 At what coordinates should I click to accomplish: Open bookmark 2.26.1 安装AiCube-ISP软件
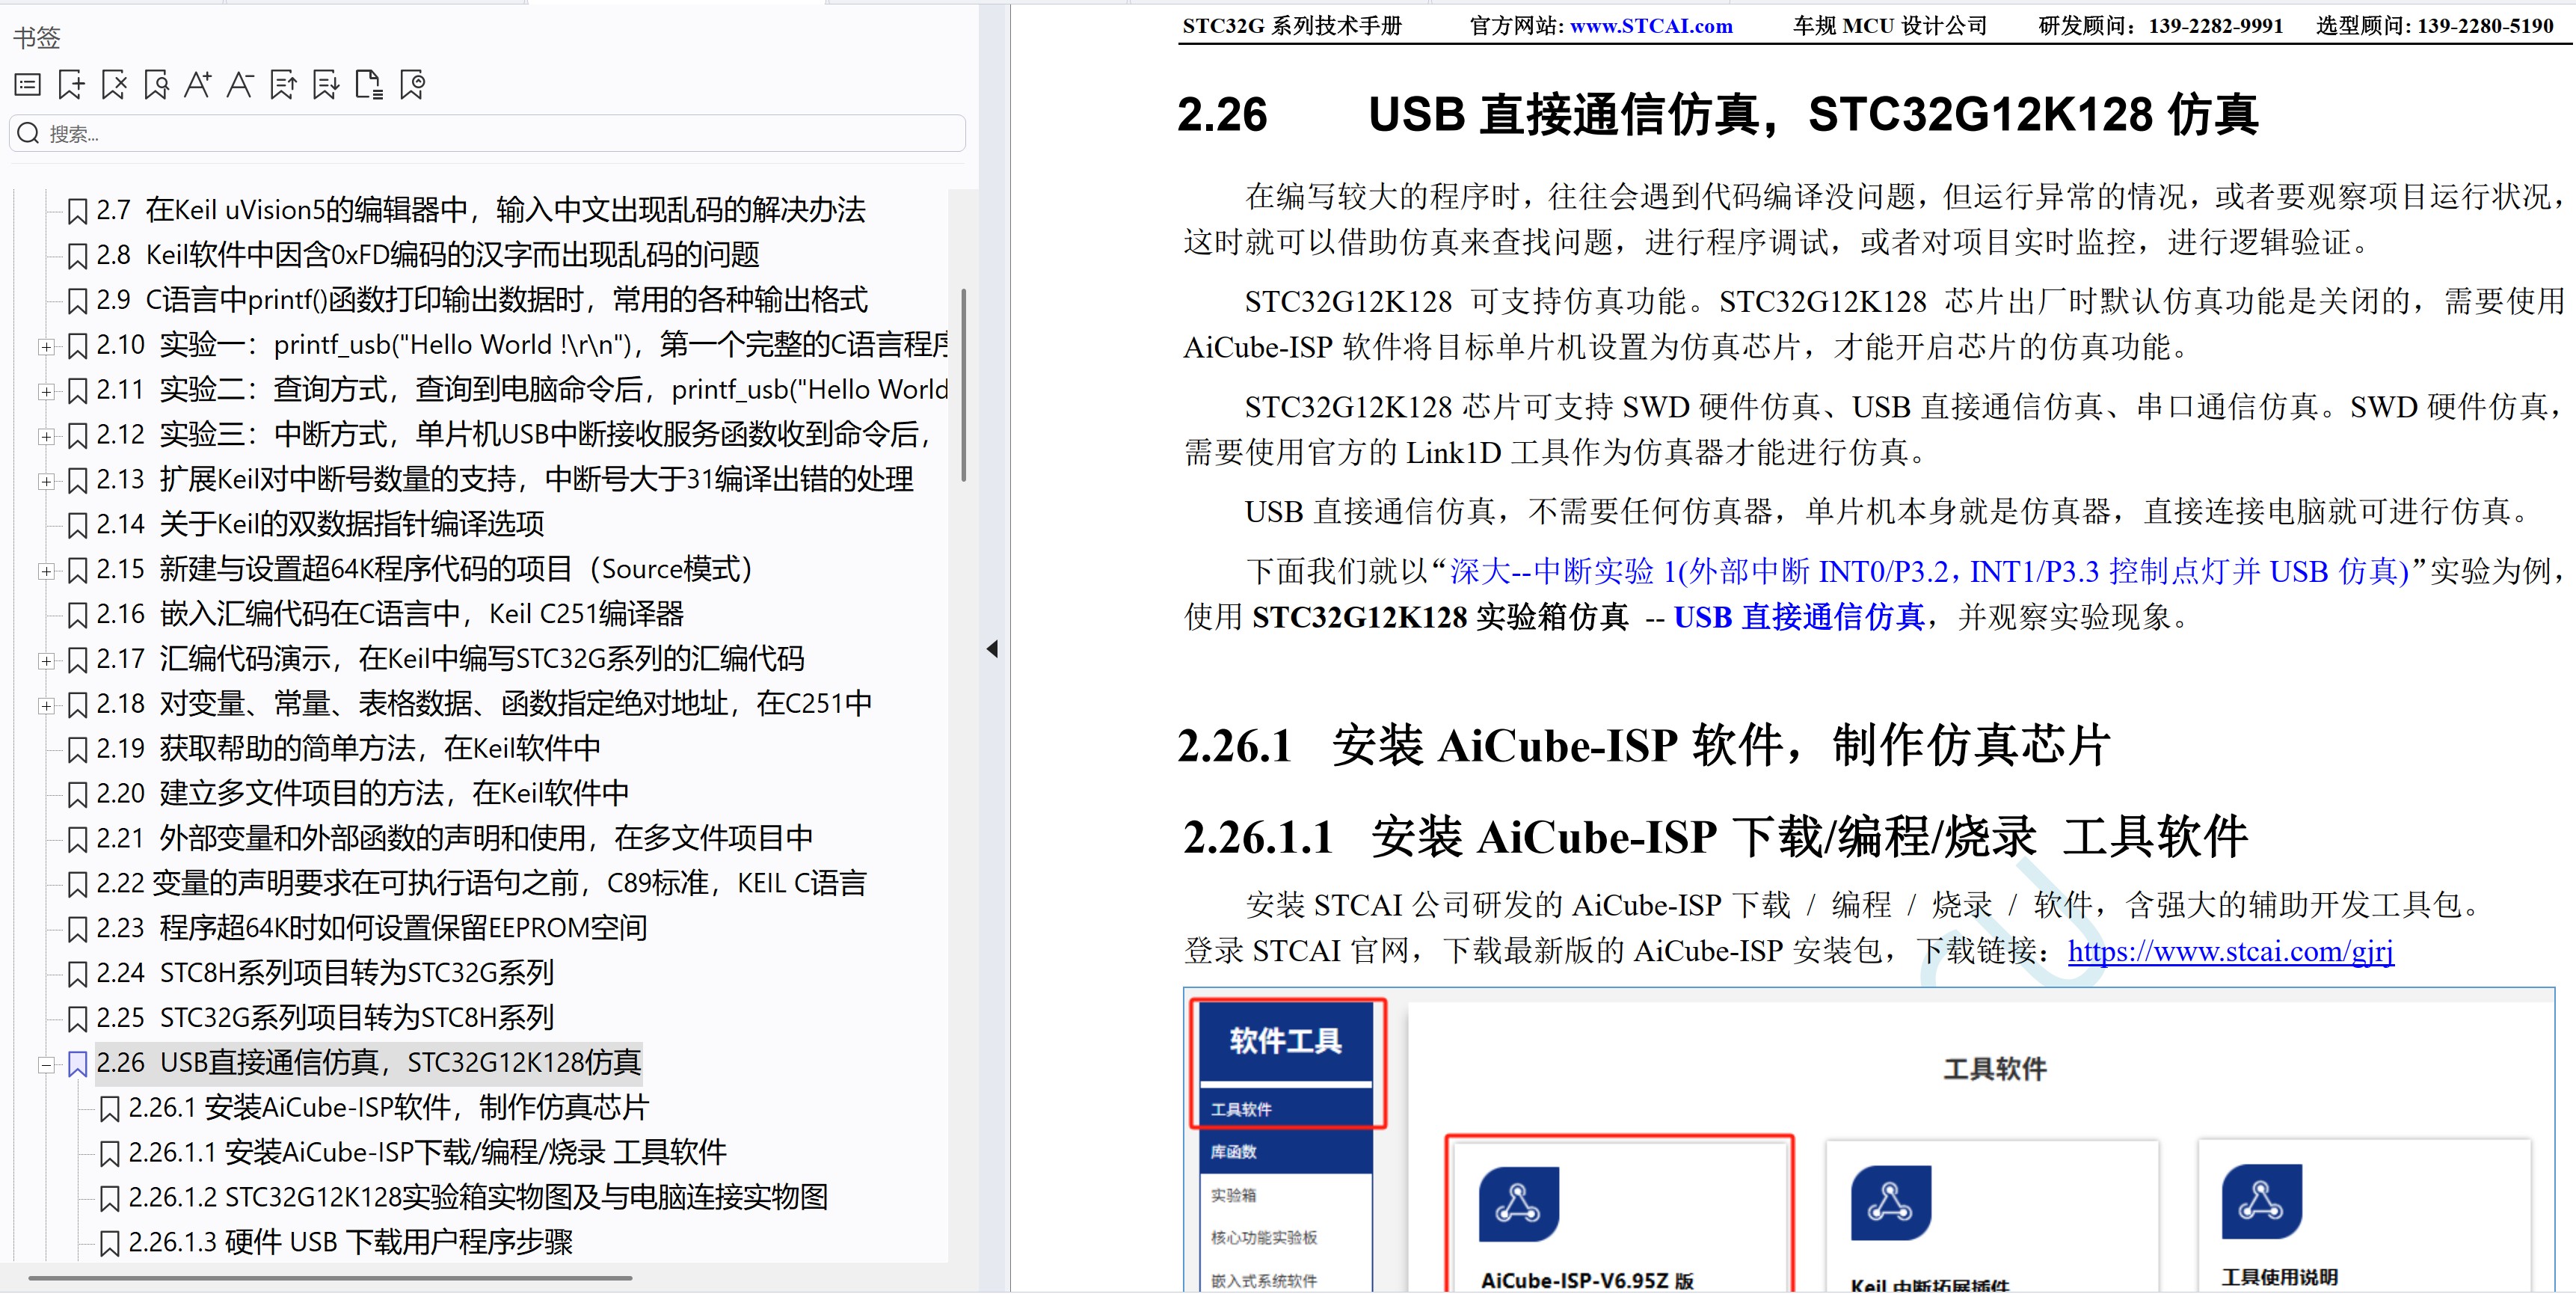(389, 1108)
